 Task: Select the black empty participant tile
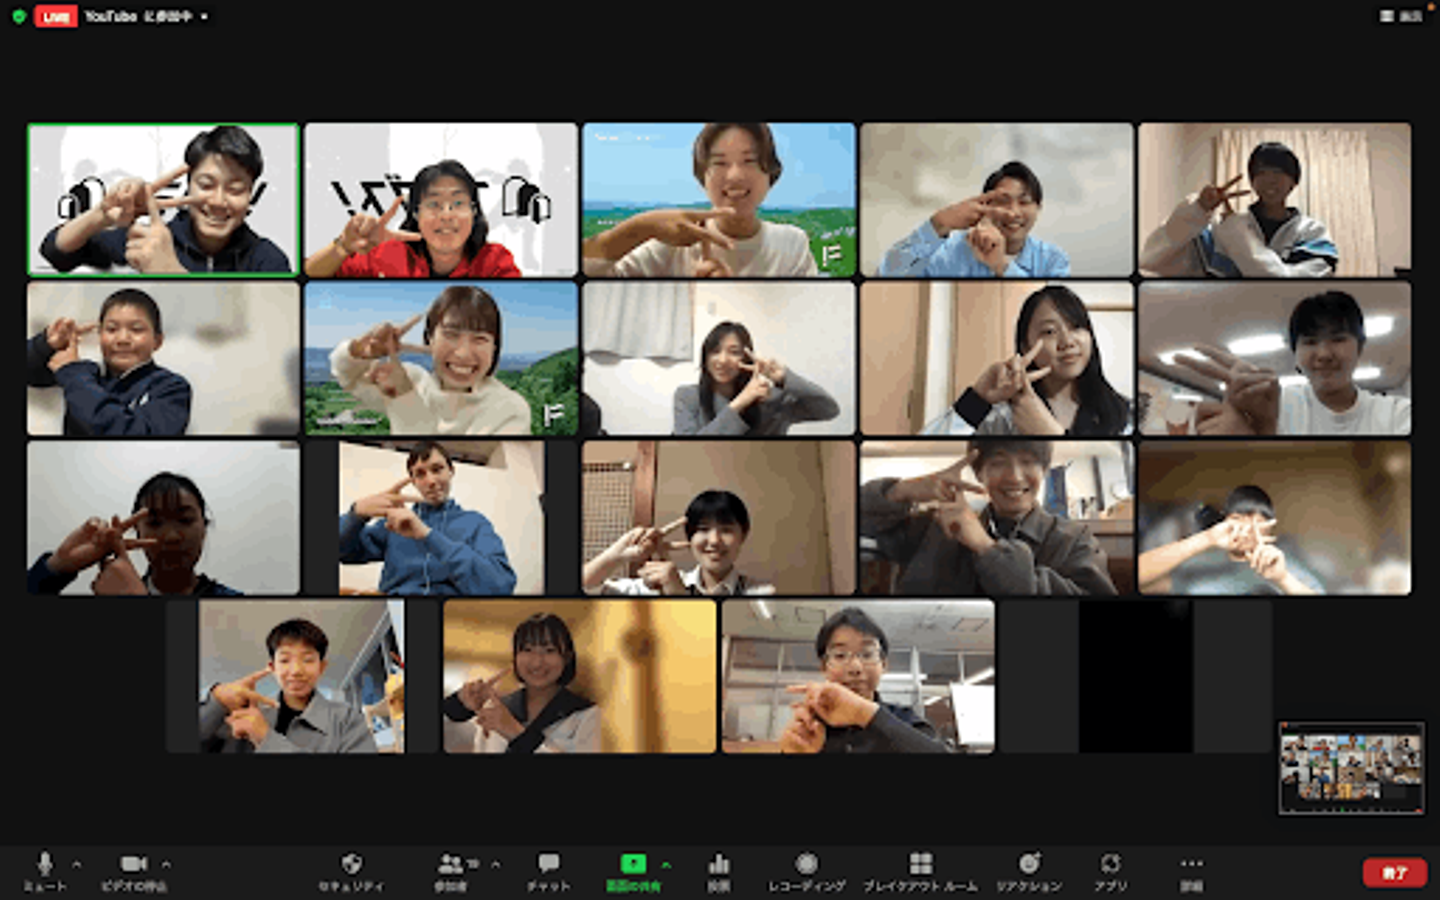[1136, 676]
